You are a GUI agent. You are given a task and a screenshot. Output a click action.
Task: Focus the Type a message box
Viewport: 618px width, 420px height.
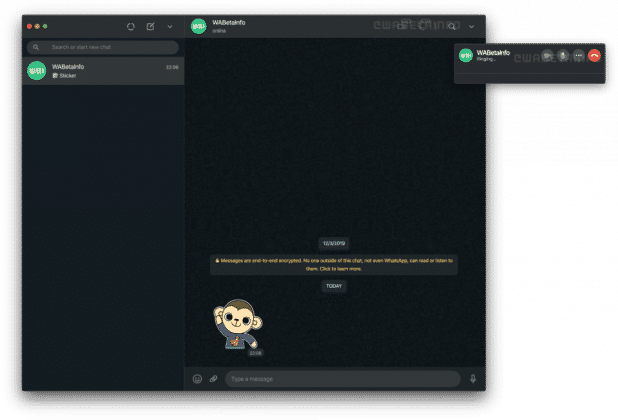click(x=340, y=379)
